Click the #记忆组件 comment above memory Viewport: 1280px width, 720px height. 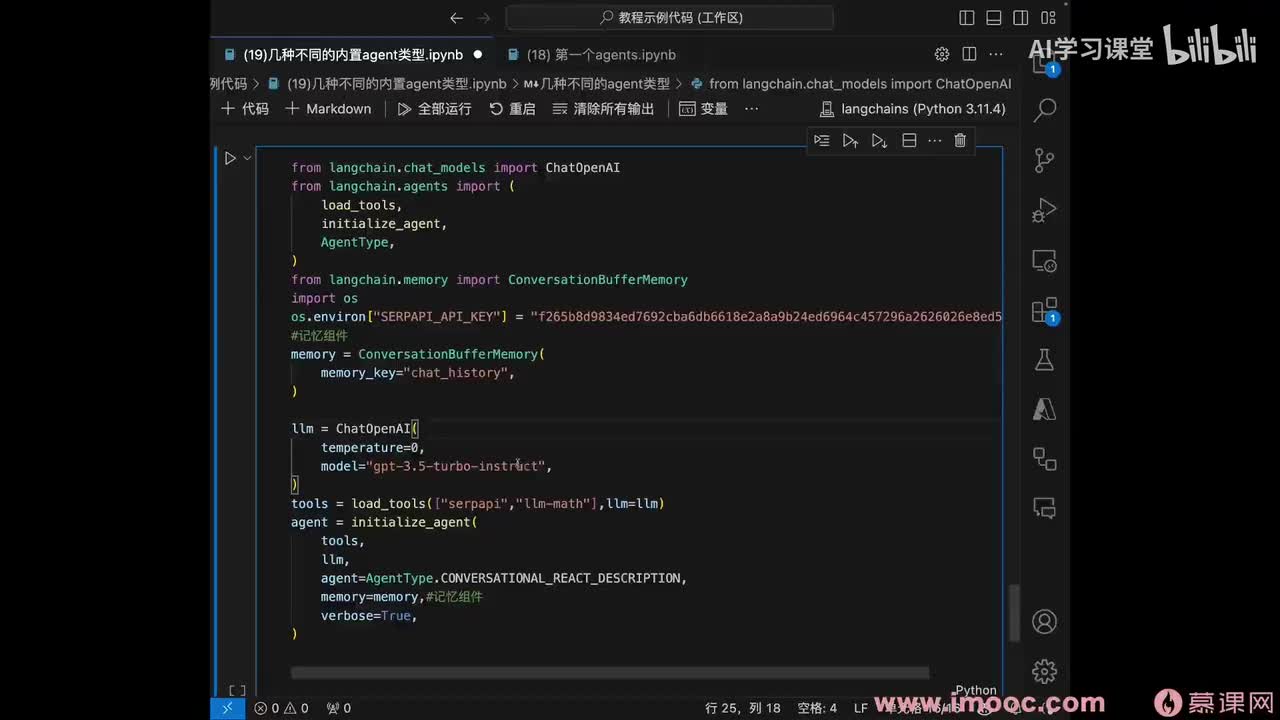[320, 336]
